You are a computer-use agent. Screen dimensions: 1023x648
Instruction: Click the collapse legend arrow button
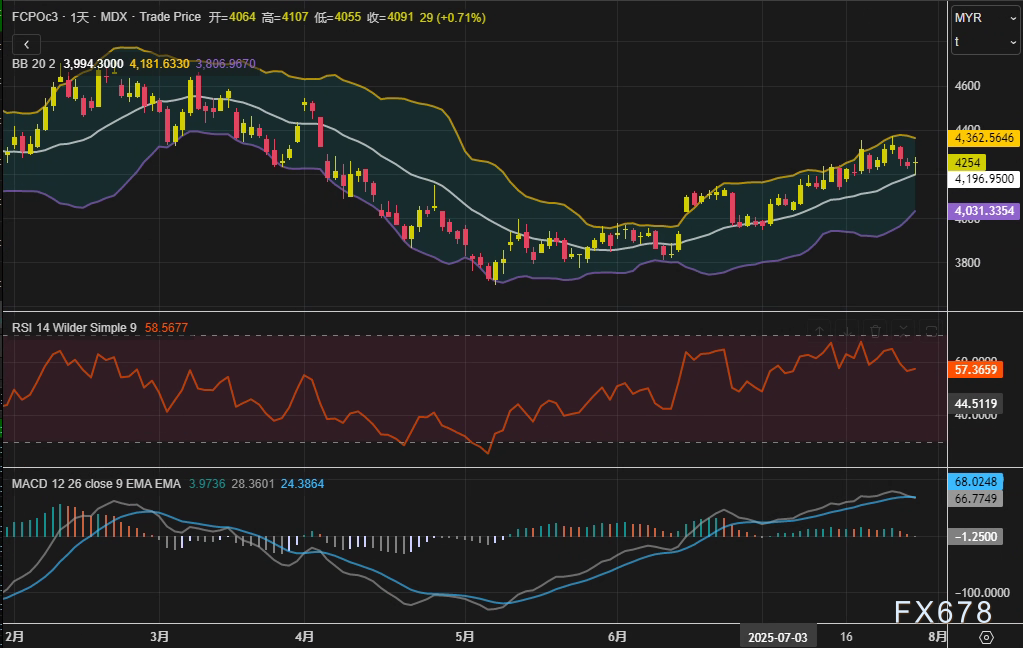(26, 44)
